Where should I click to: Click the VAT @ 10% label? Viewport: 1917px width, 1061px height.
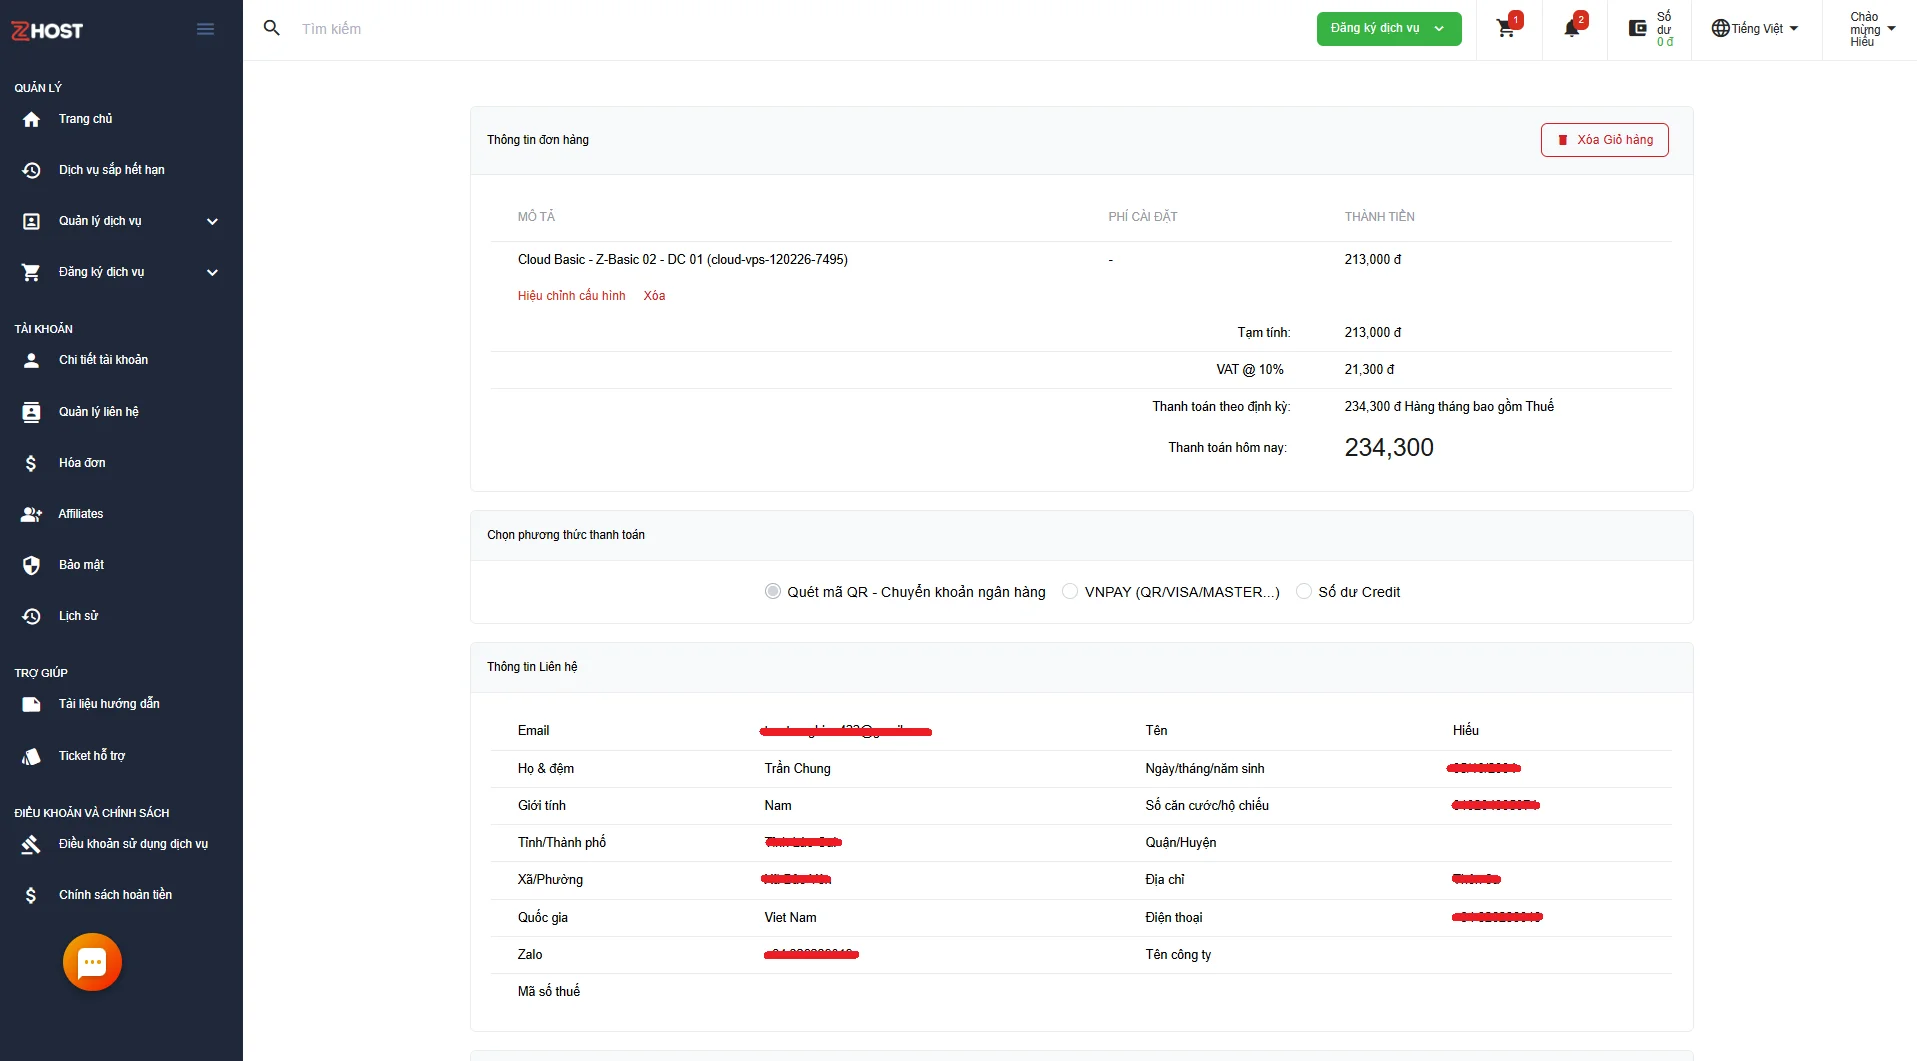click(x=1250, y=370)
